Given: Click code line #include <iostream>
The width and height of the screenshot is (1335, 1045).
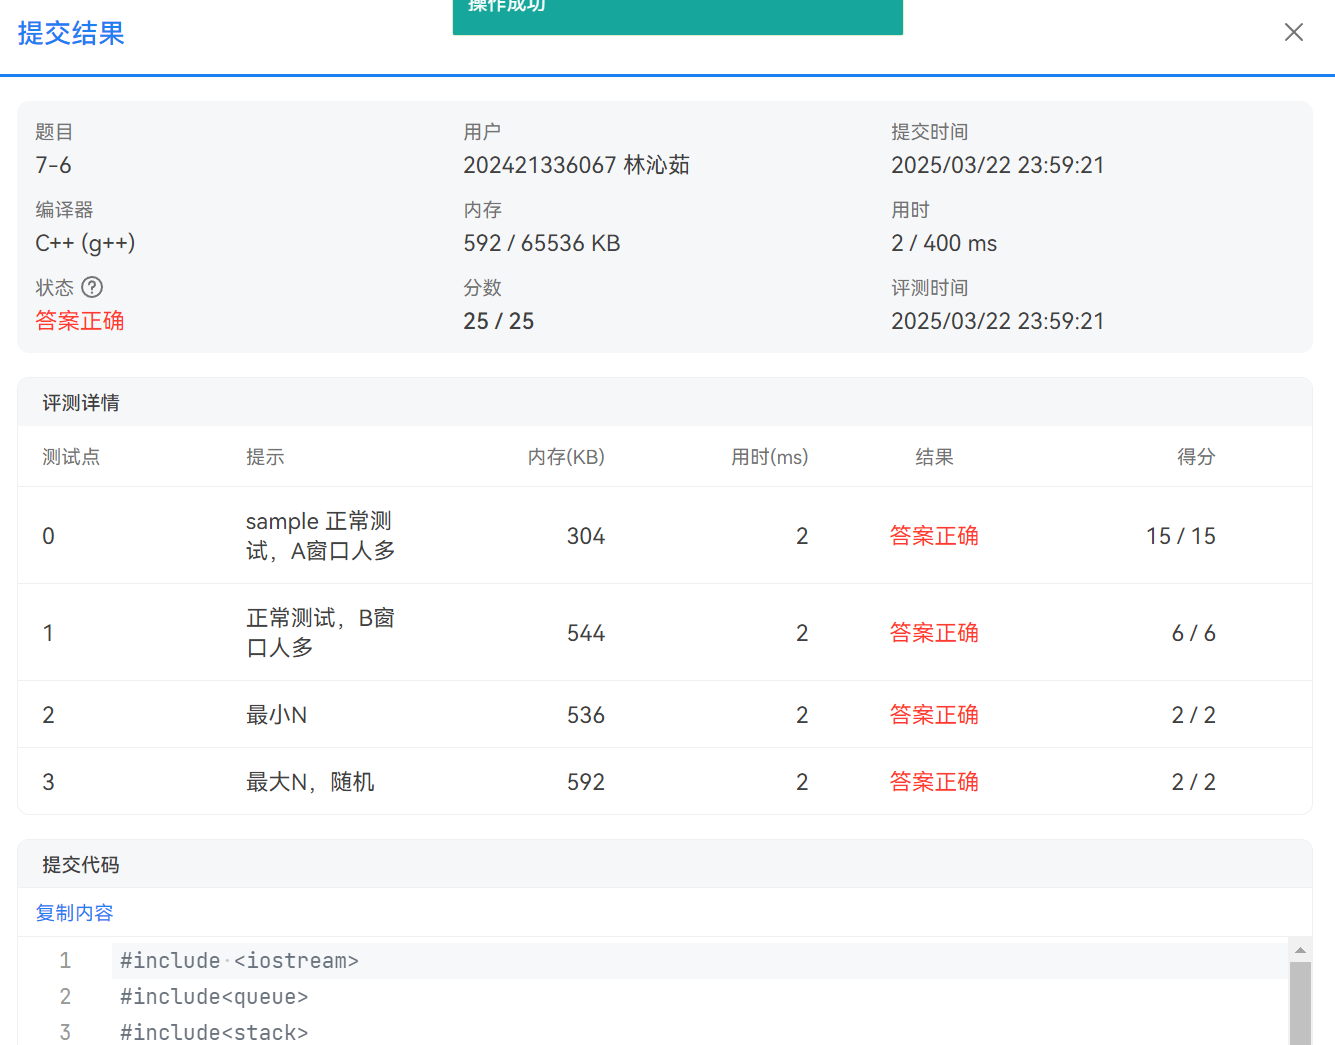Looking at the screenshot, I should 239,961.
